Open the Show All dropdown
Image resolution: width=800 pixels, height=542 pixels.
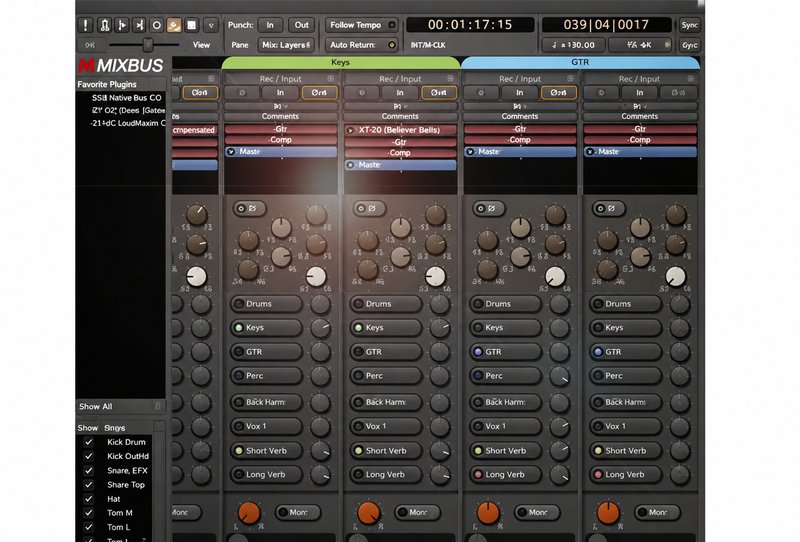point(120,406)
